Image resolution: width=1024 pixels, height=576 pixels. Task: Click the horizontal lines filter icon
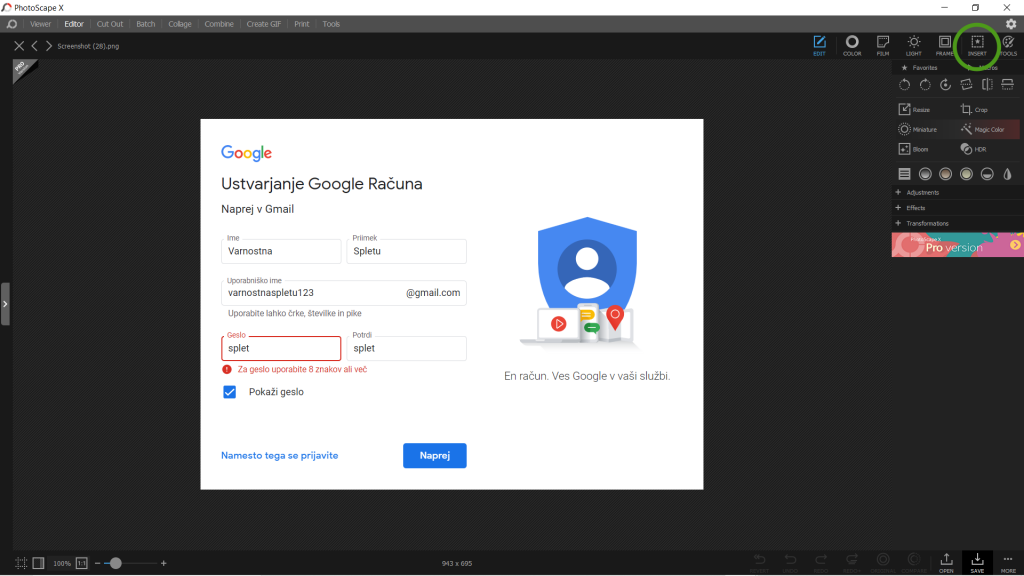904,174
